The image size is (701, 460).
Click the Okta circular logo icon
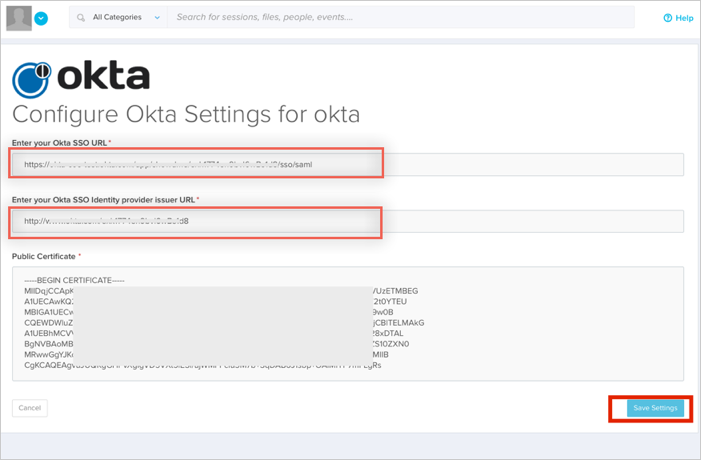click(31, 80)
